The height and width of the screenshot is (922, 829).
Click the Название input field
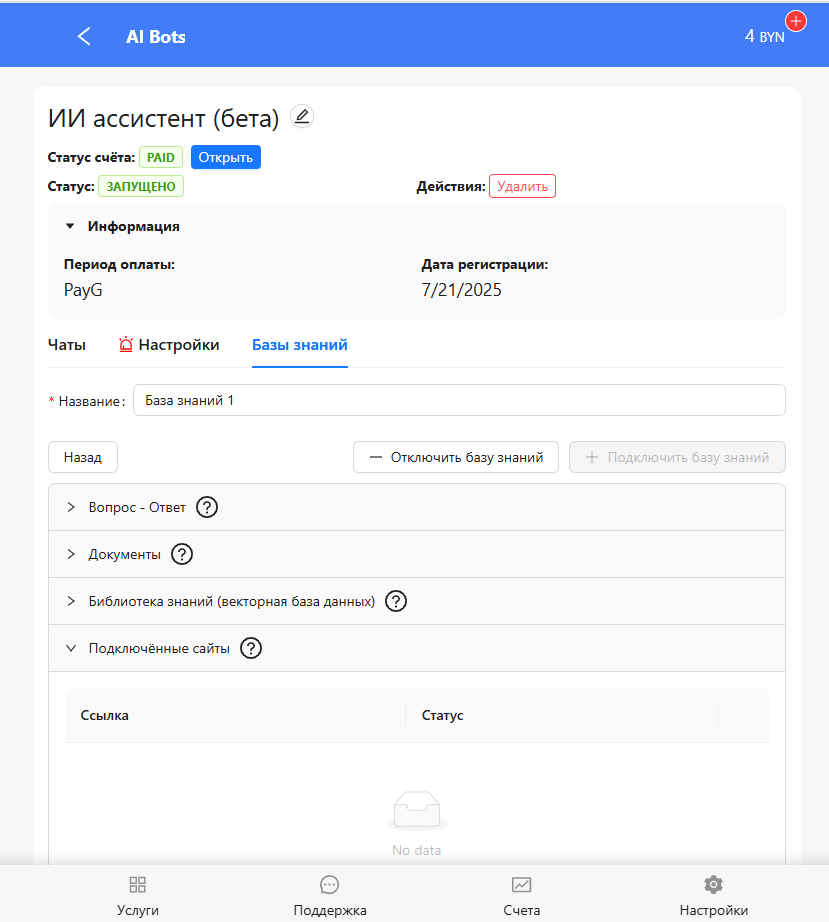458,400
